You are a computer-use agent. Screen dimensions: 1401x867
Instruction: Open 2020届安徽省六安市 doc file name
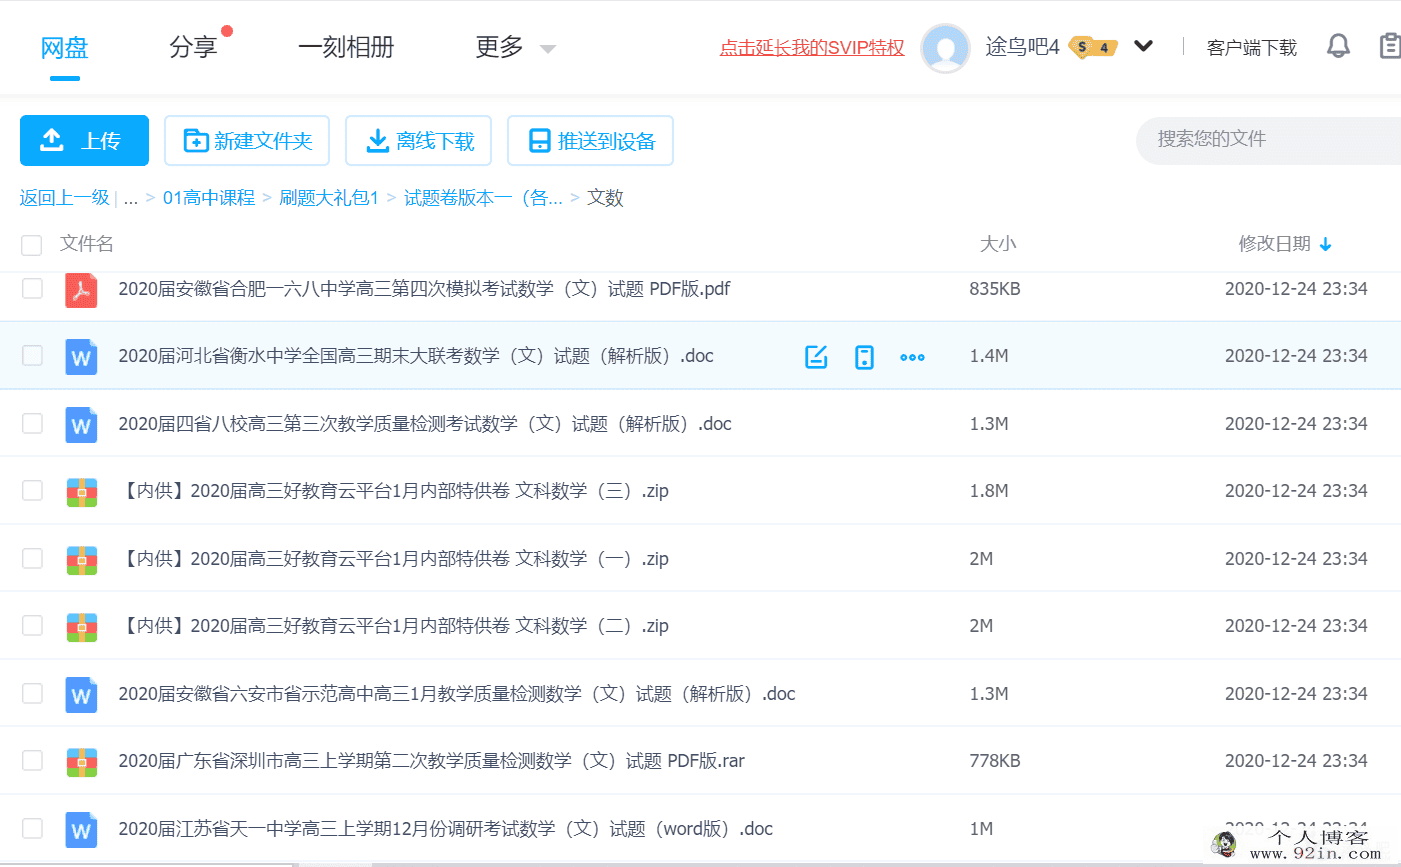(x=457, y=694)
